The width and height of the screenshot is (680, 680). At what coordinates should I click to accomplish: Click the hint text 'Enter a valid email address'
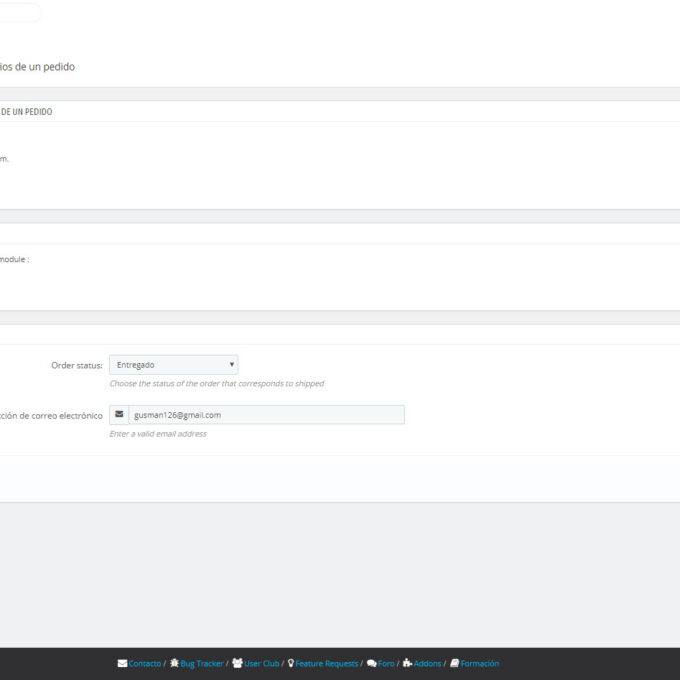point(158,434)
